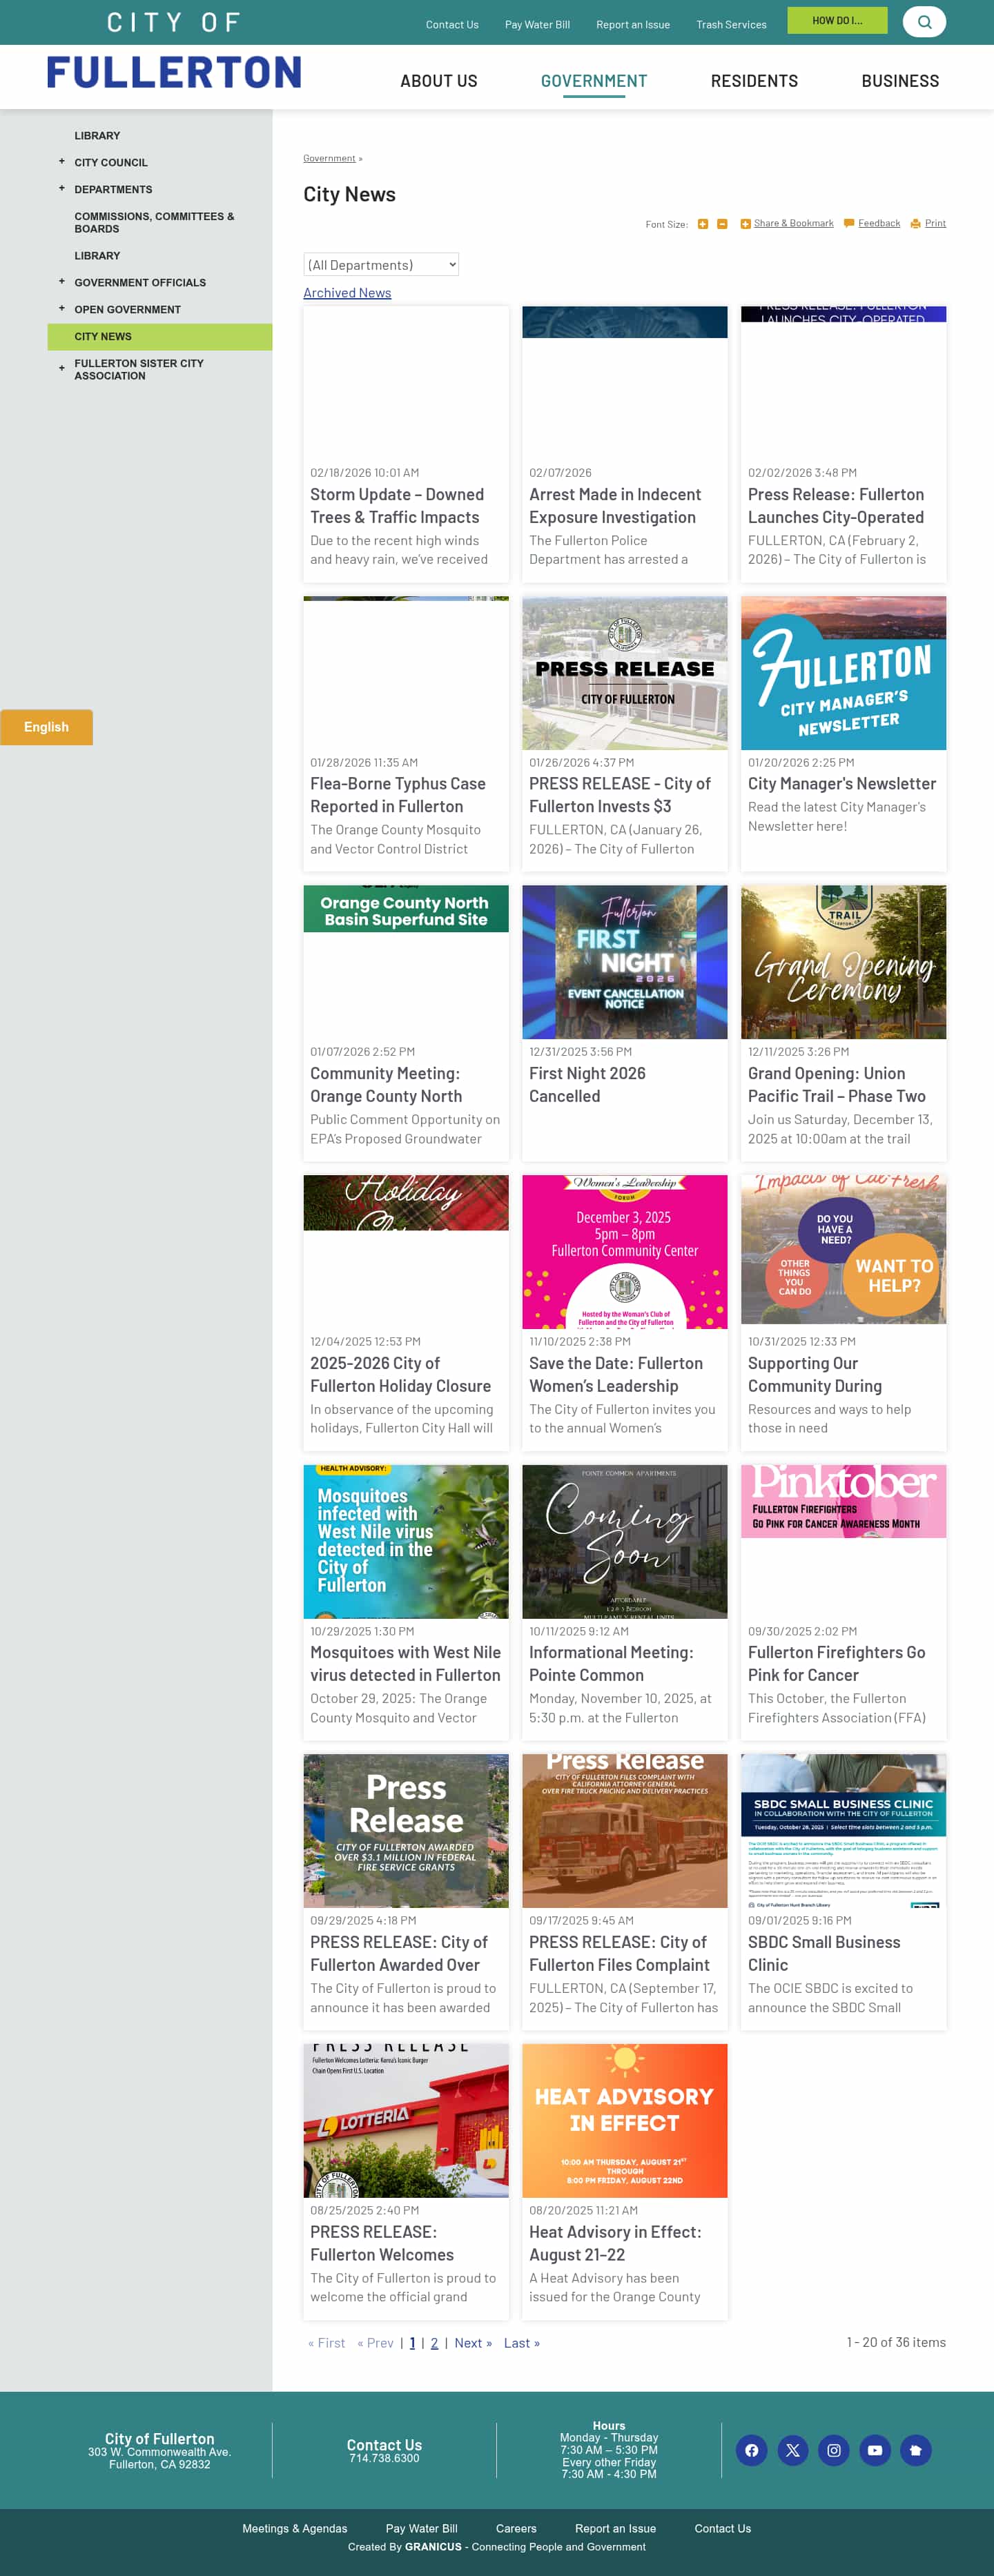Expand the City Council sidebar item
This screenshot has height=2576, width=994.
point(62,161)
